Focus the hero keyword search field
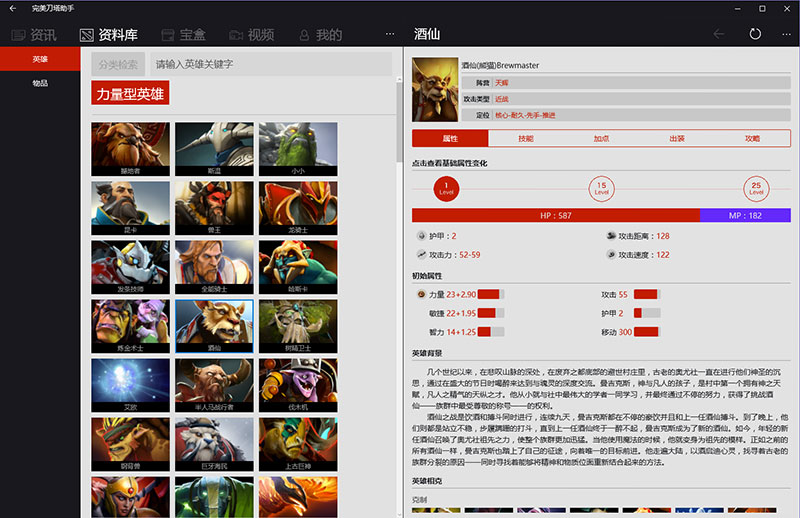Image resolution: width=800 pixels, height=518 pixels. [271, 64]
